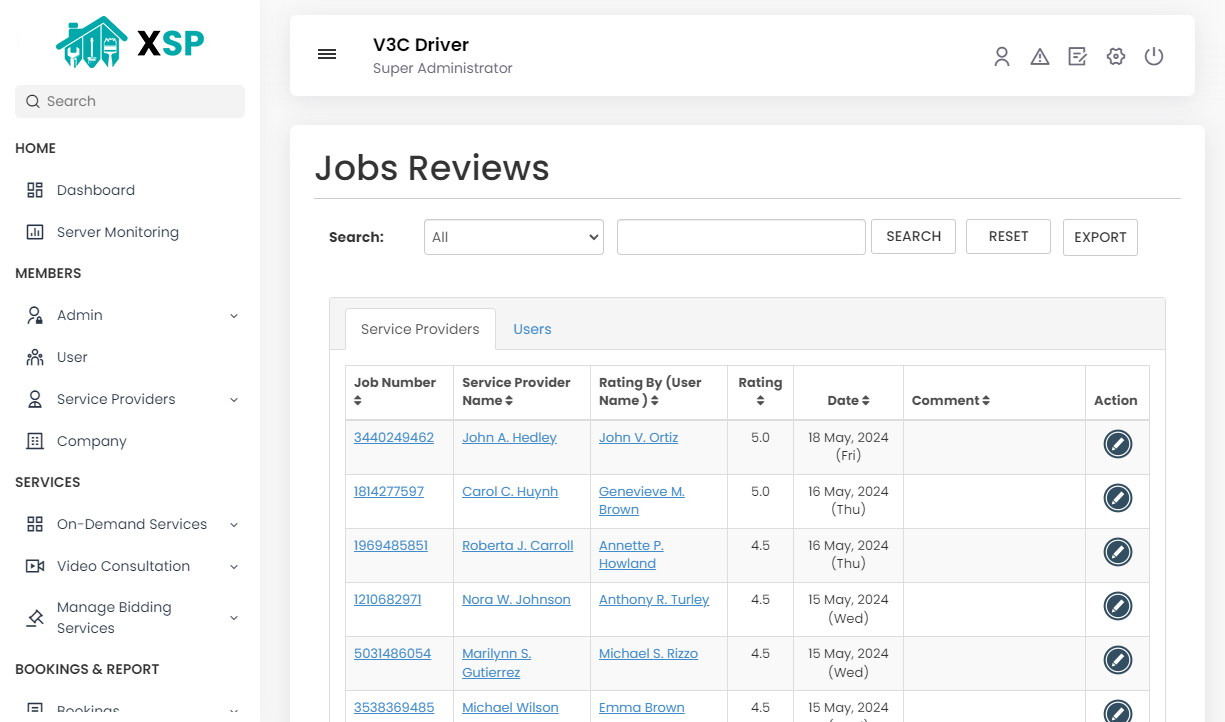Screen dimensions: 1225x722
Task: Open the notes/edit document icon in header
Action: tap(1077, 56)
